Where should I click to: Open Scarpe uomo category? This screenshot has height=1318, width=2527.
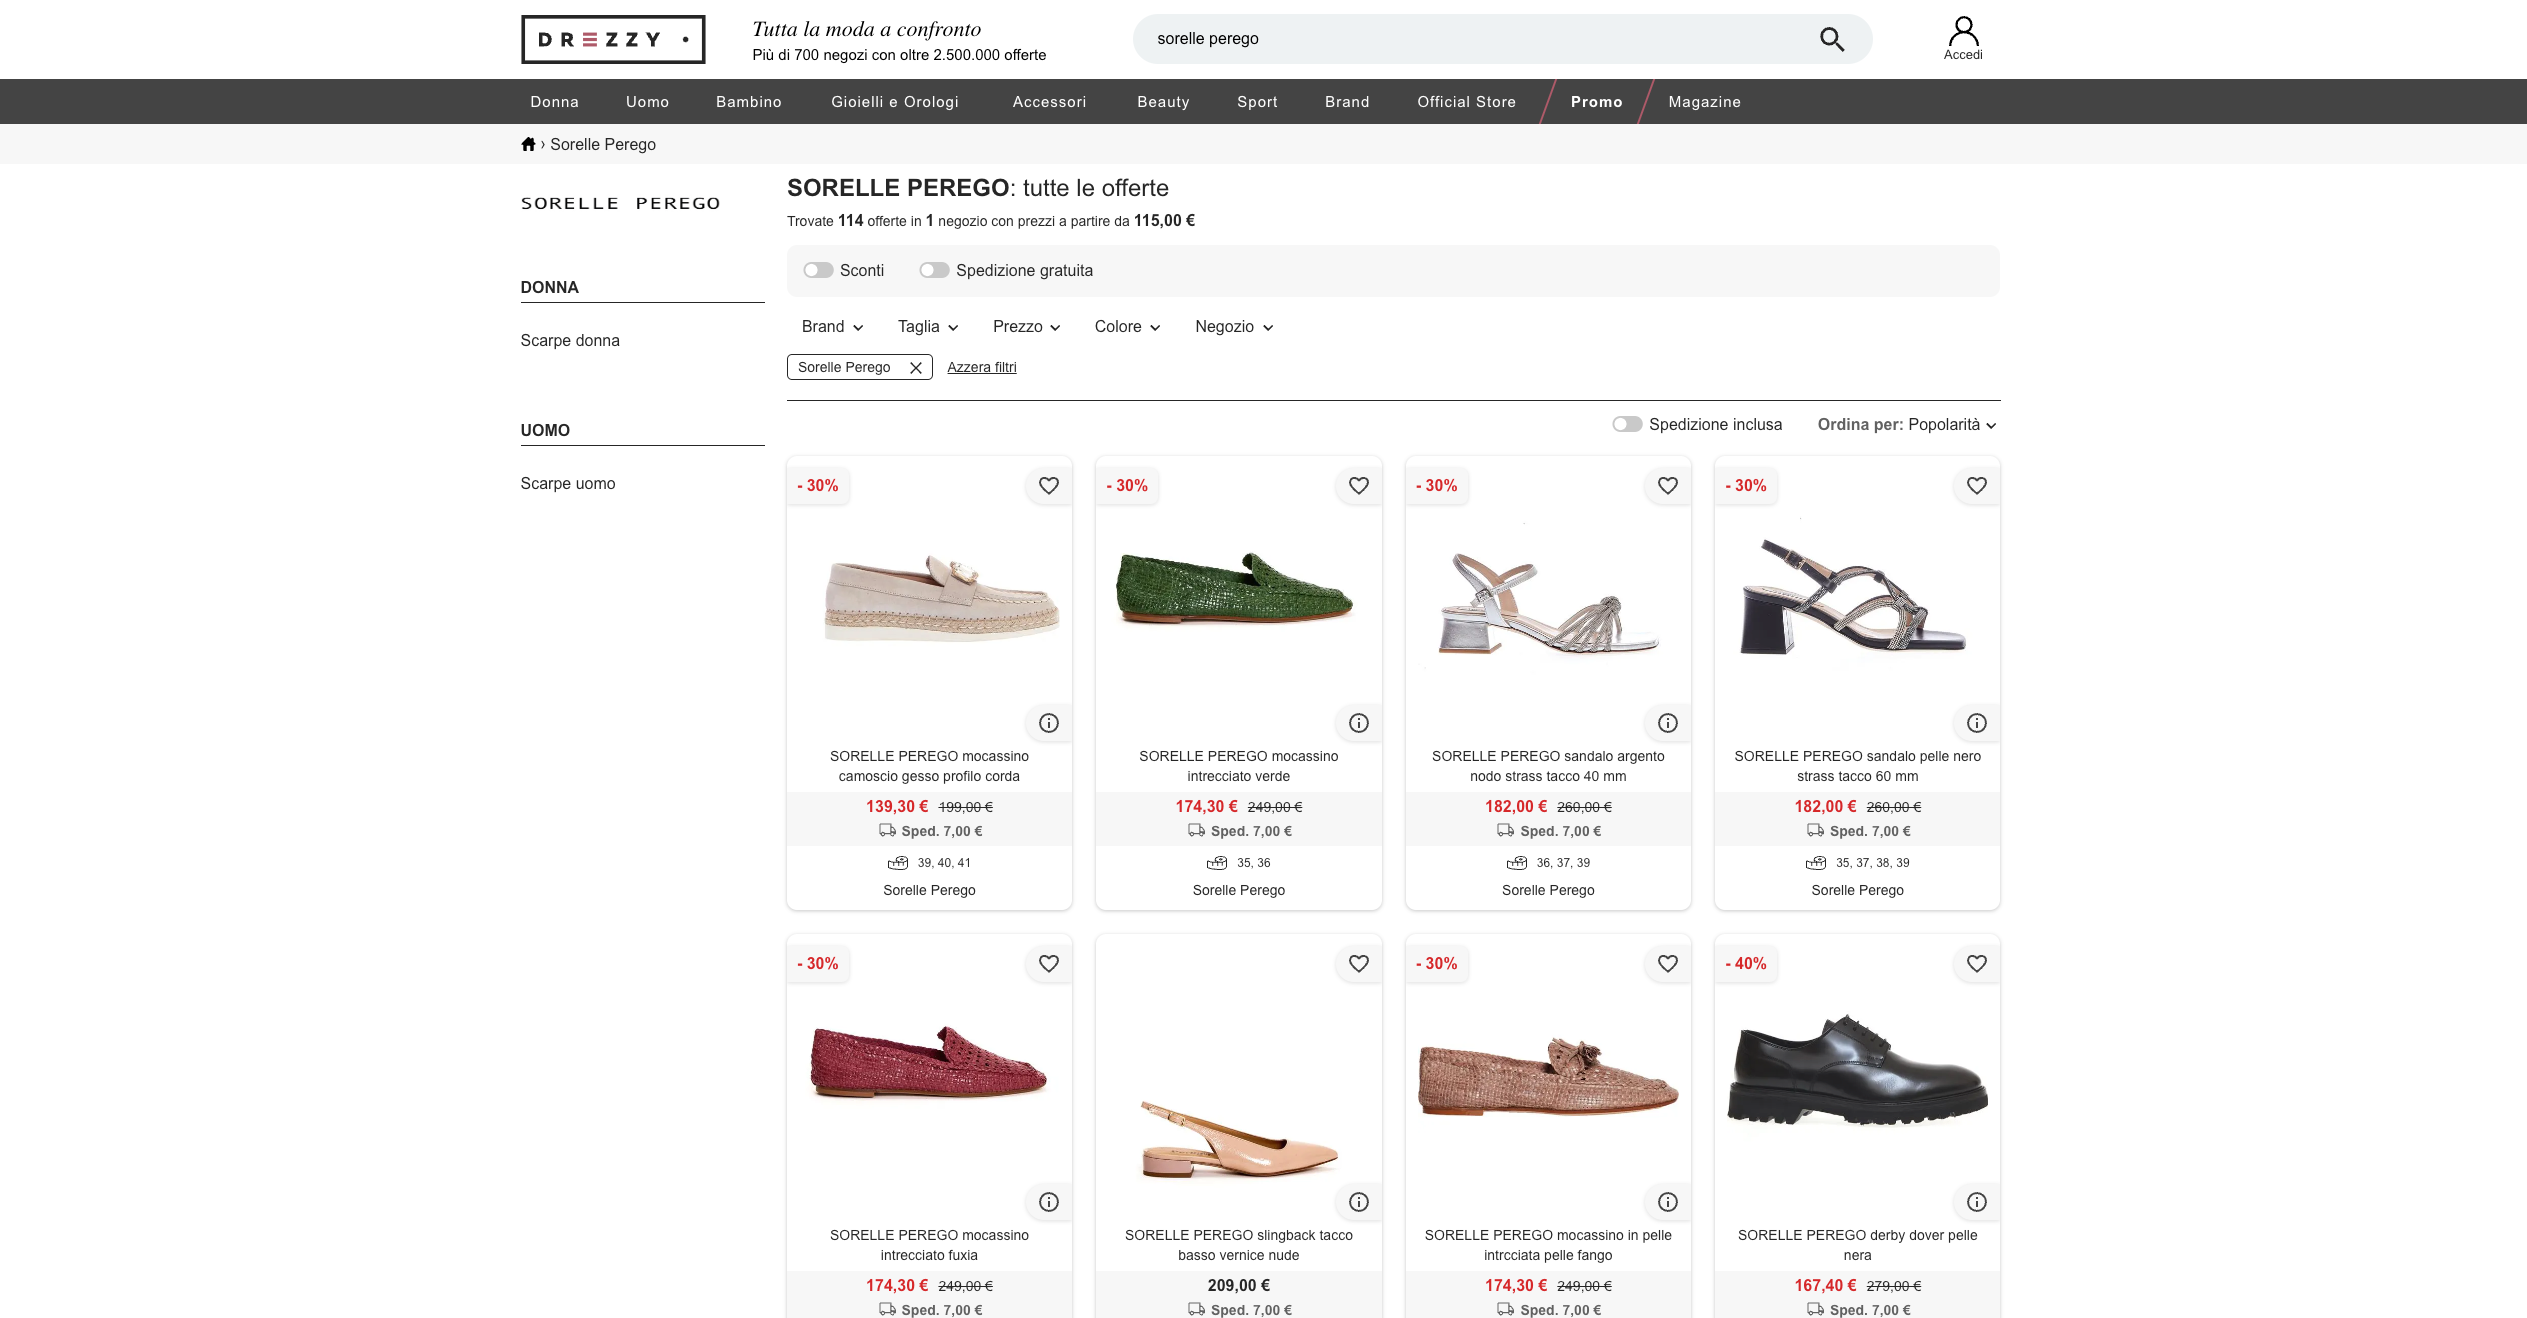pyautogui.click(x=567, y=483)
